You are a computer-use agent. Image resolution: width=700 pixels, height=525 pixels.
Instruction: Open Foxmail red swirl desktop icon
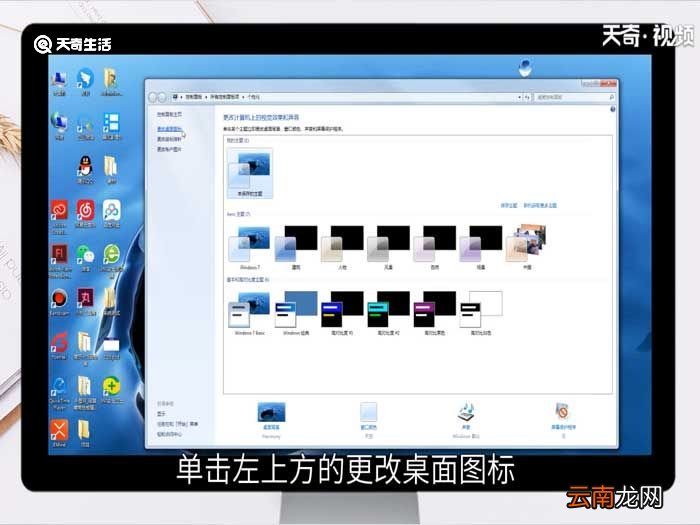(59, 343)
